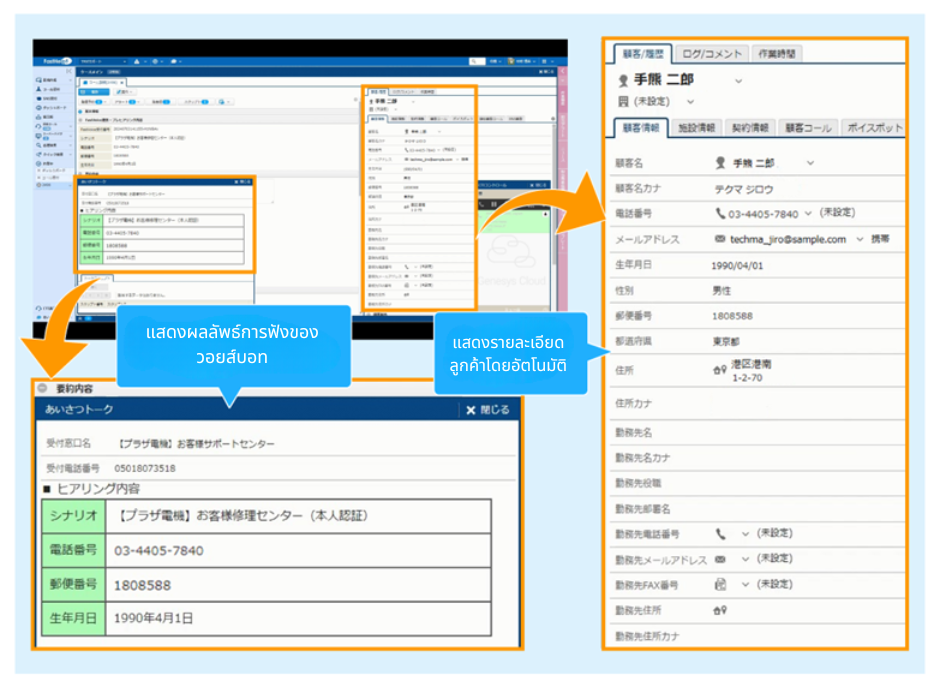
Task: Click the phone icon beside 03-4405-7840
Action: tap(720, 214)
